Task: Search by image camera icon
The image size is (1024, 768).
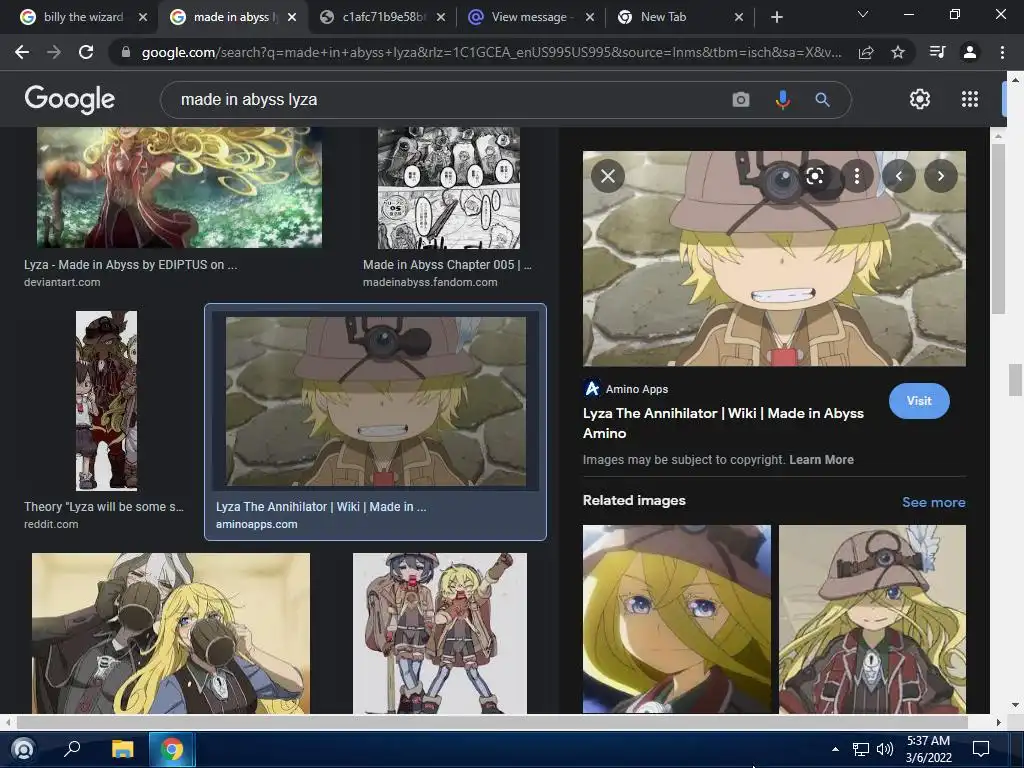Action: coord(741,99)
